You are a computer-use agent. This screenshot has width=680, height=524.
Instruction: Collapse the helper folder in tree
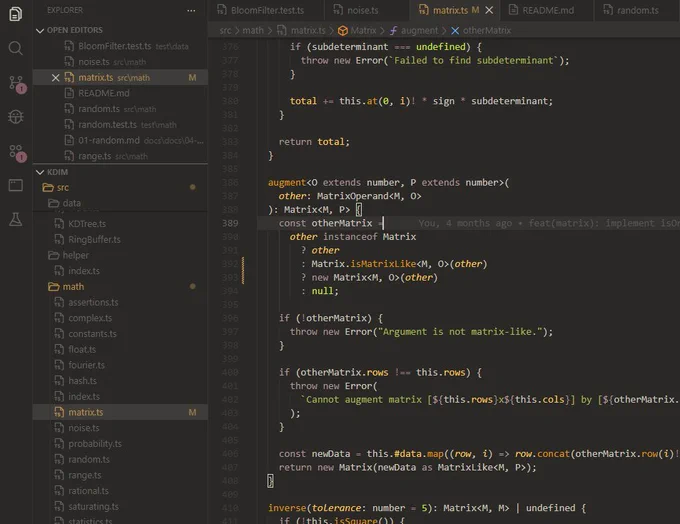point(120,255)
